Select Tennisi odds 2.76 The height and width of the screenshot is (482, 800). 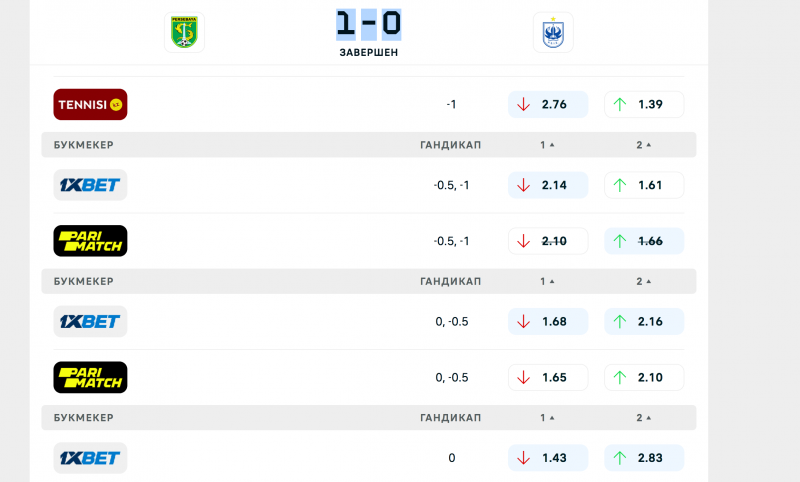(x=547, y=104)
